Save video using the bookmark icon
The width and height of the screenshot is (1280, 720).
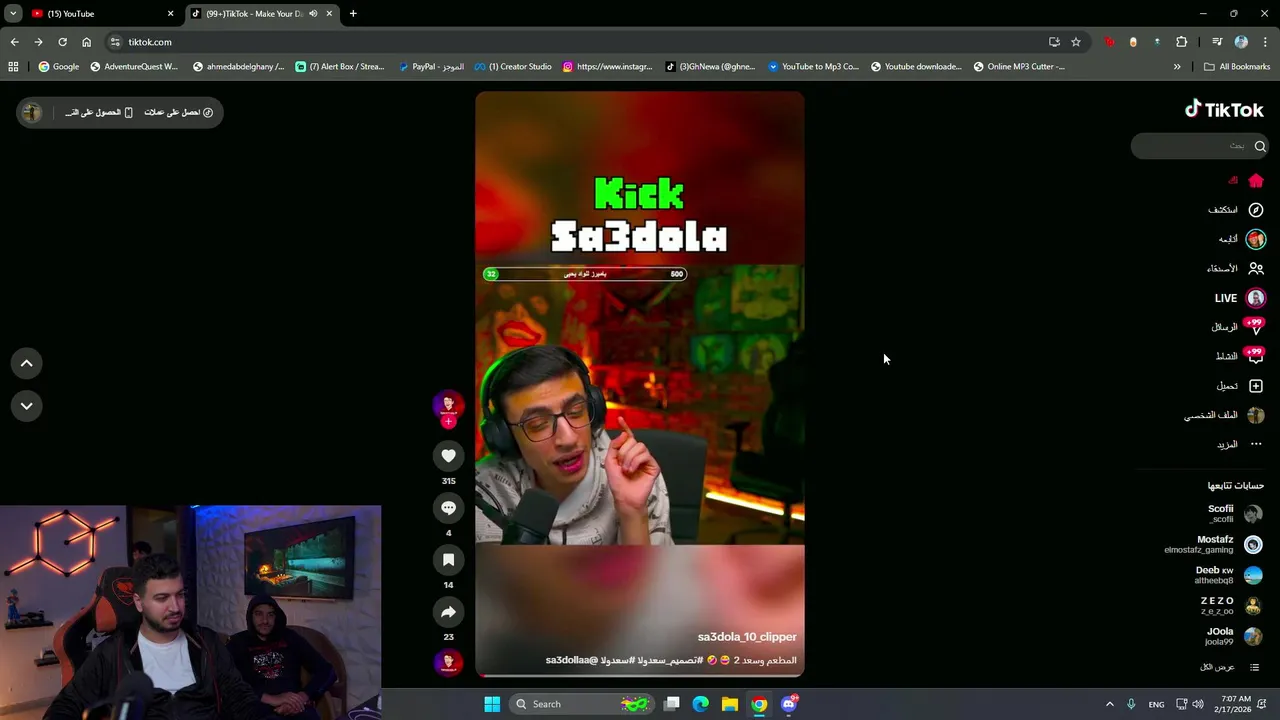point(448,560)
